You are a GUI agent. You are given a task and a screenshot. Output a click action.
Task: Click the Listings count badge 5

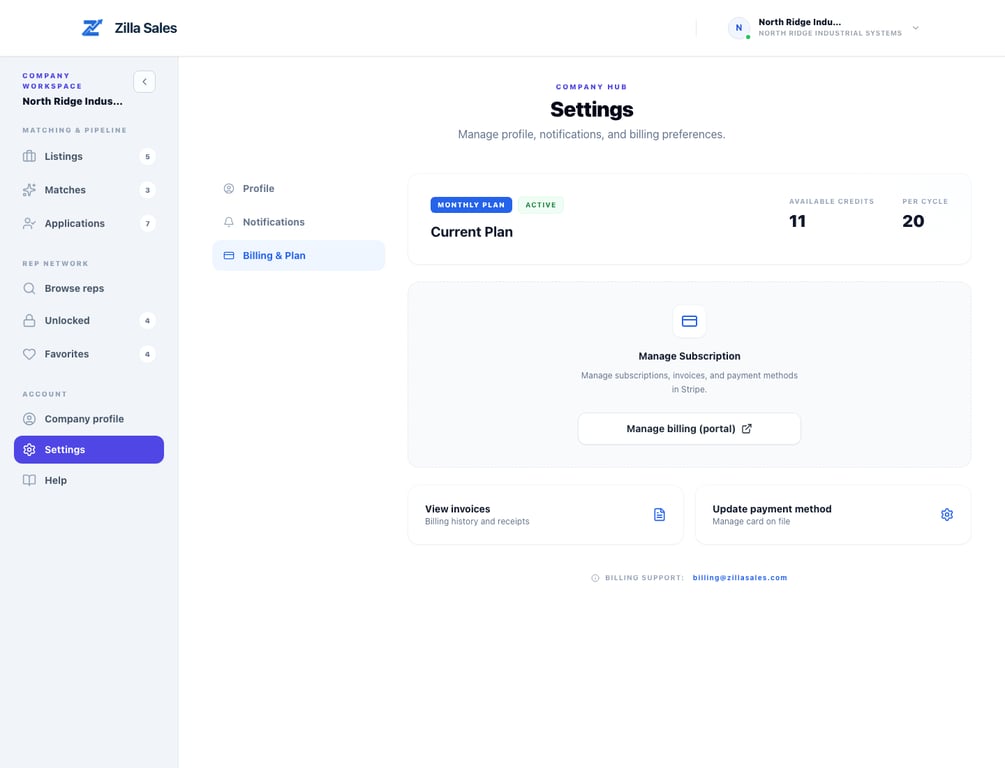click(147, 156)
